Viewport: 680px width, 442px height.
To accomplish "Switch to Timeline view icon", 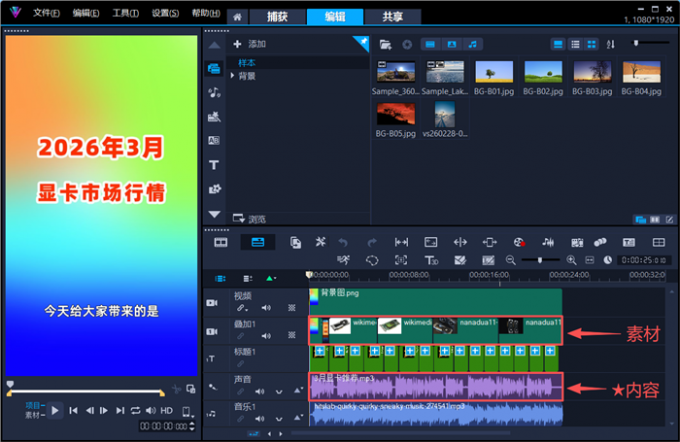I will 258,242.
